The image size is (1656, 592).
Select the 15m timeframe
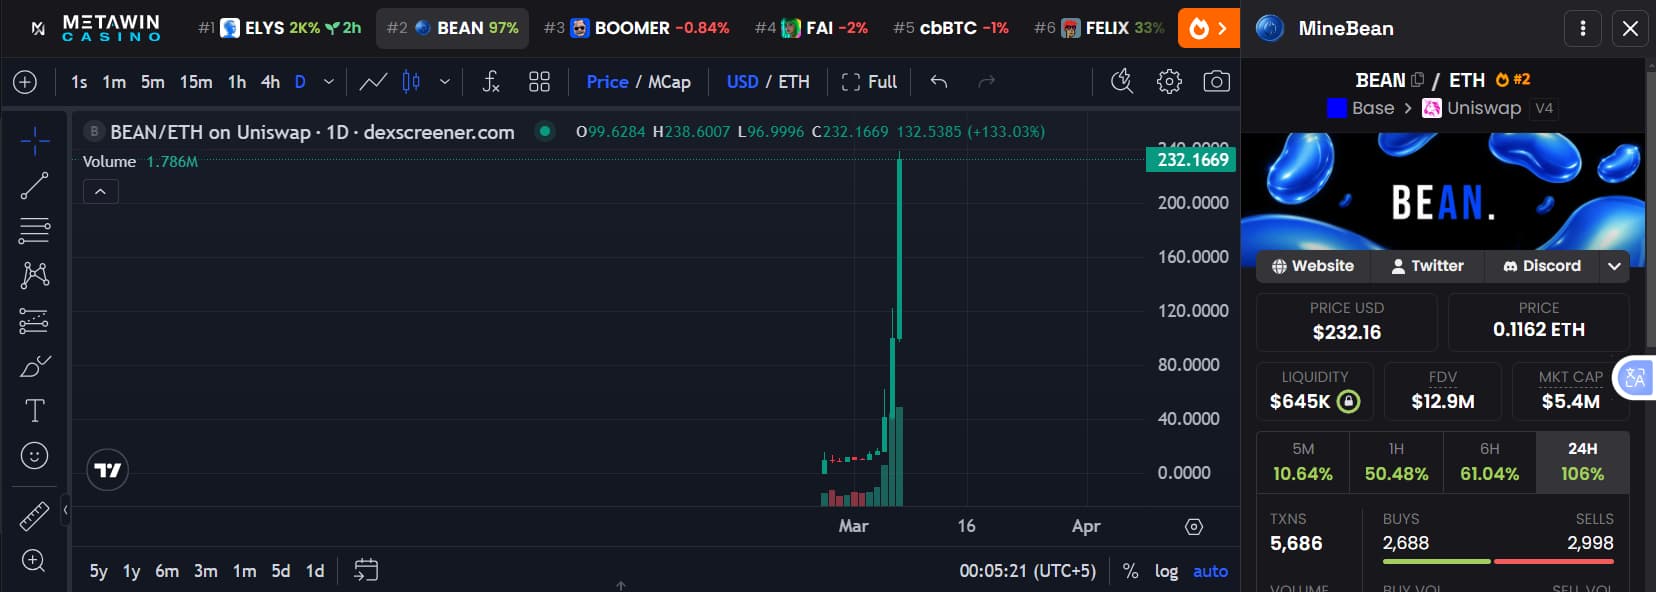point(195,82)
